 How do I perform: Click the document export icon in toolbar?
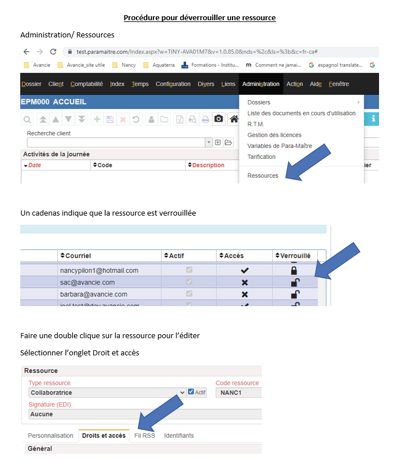point(179,119)
